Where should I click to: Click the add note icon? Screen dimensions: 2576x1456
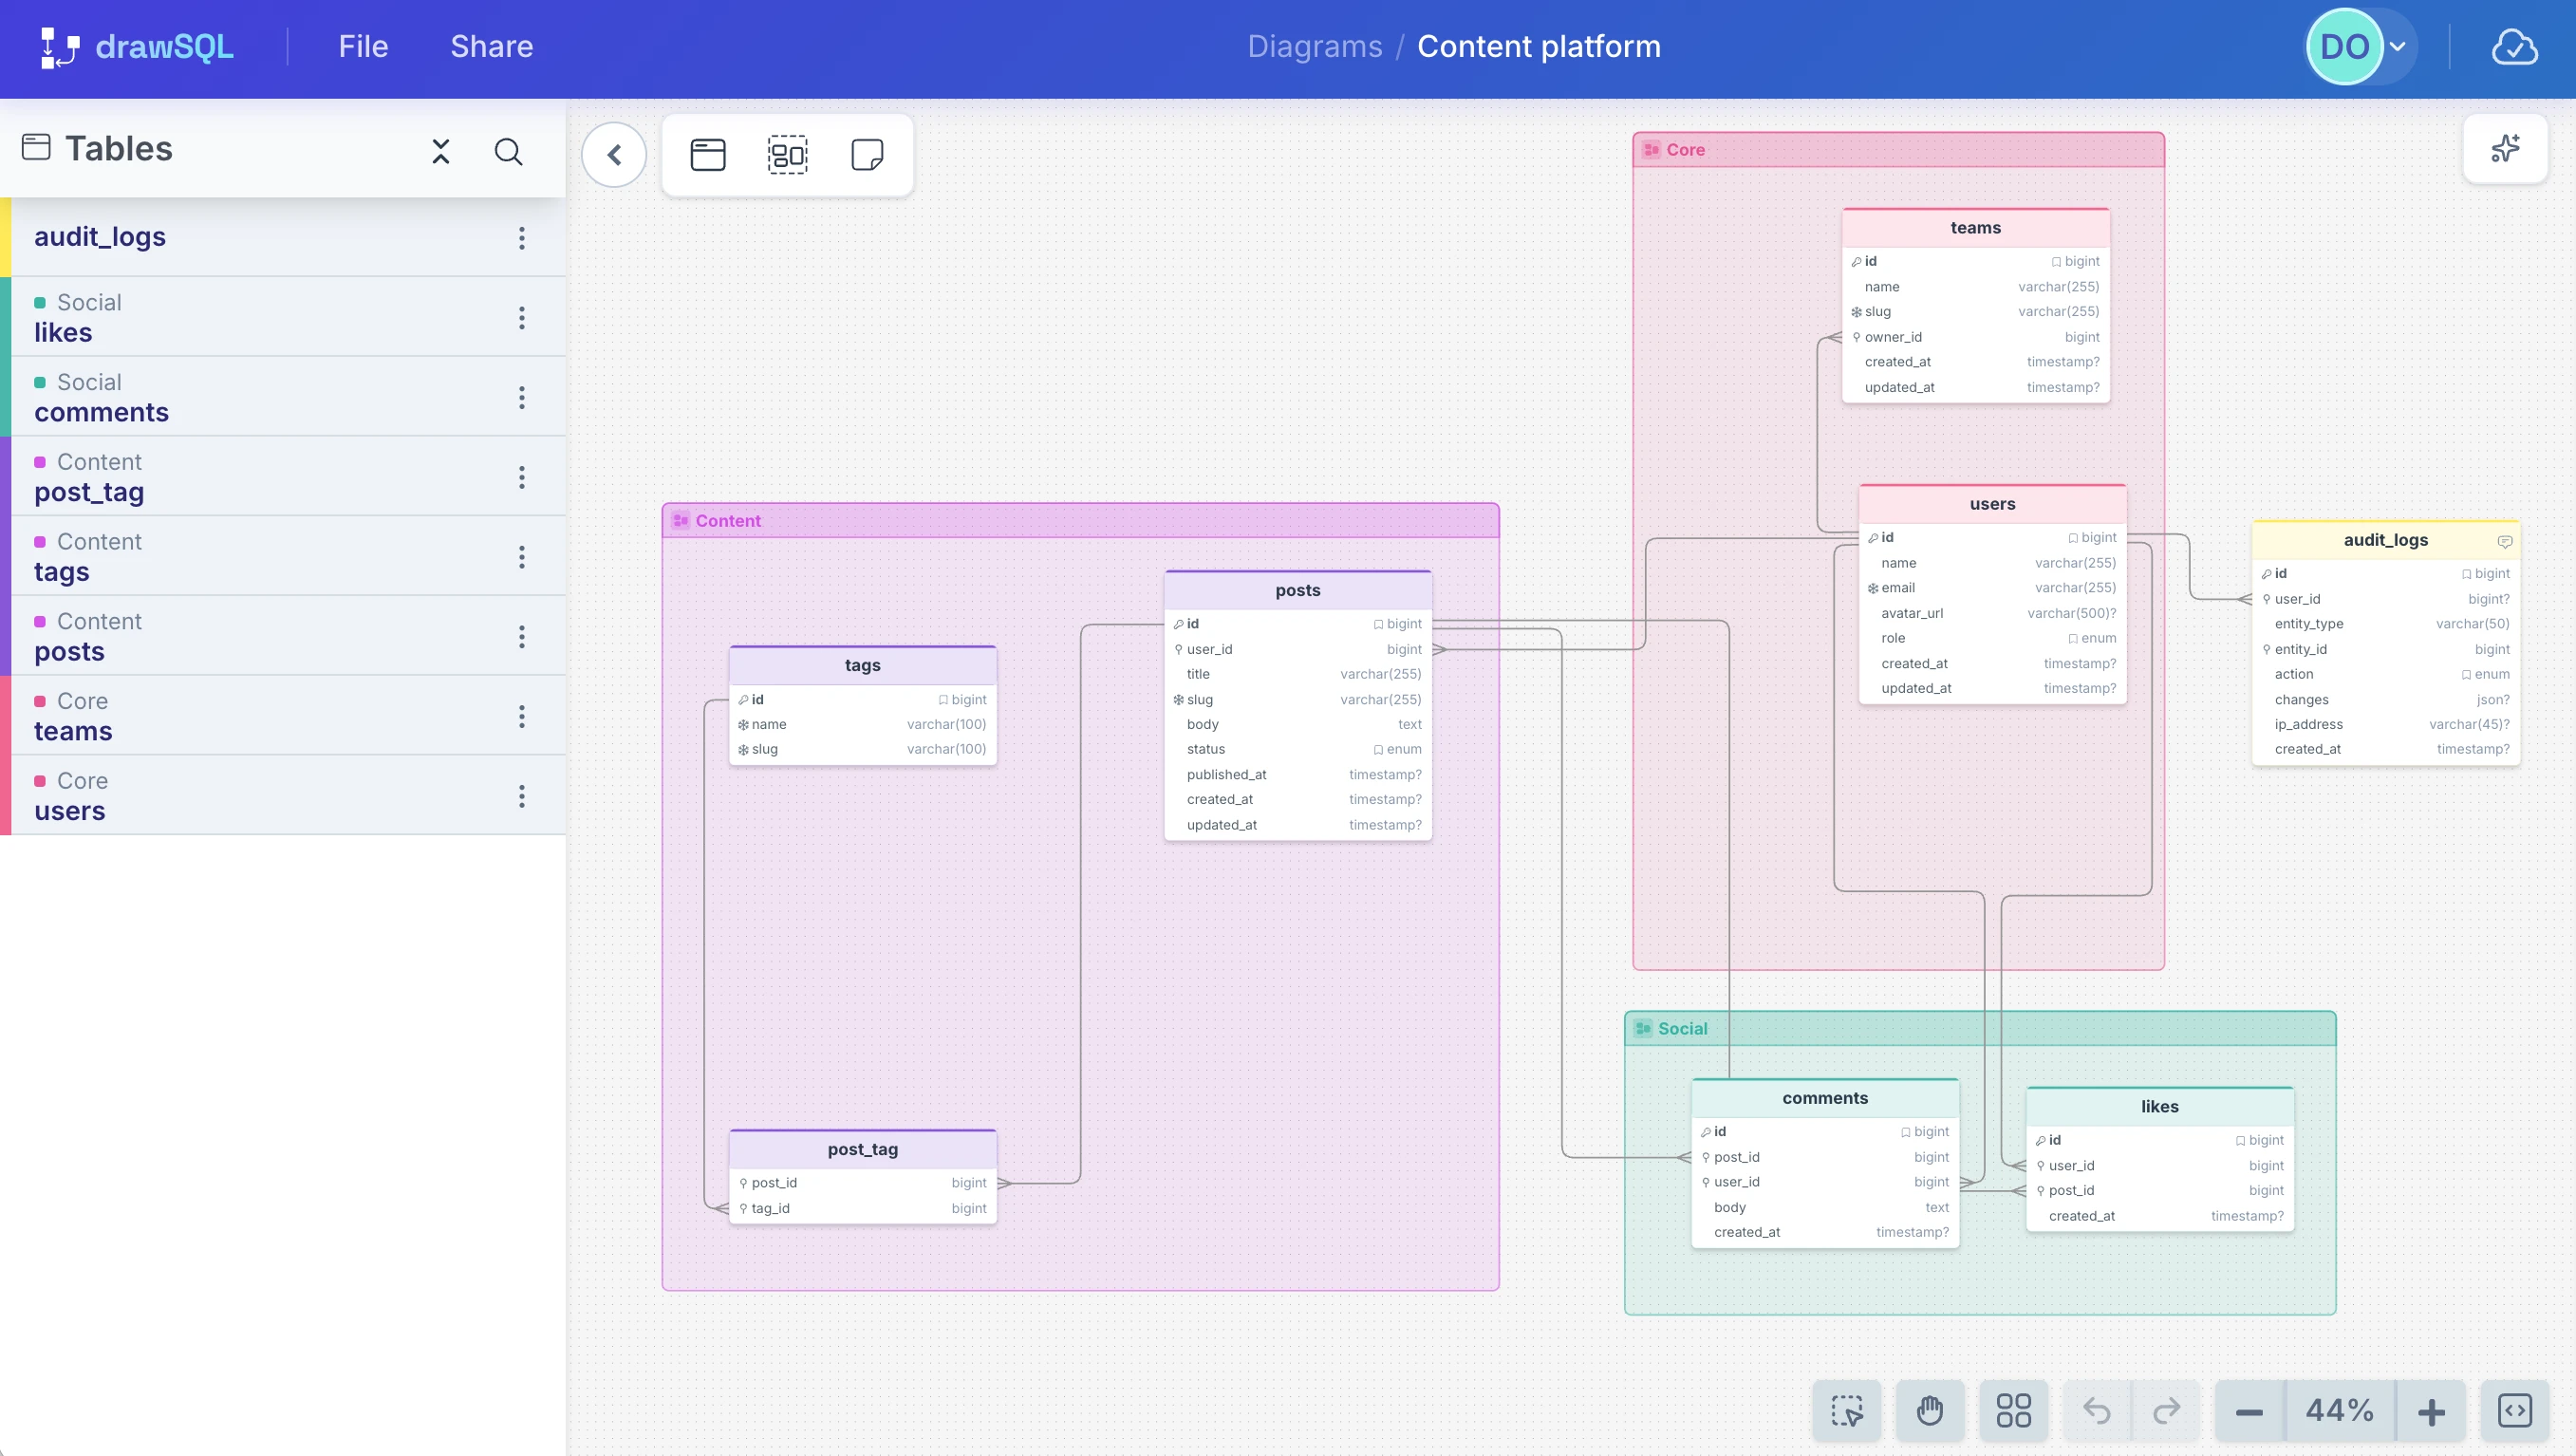(866, 155)
